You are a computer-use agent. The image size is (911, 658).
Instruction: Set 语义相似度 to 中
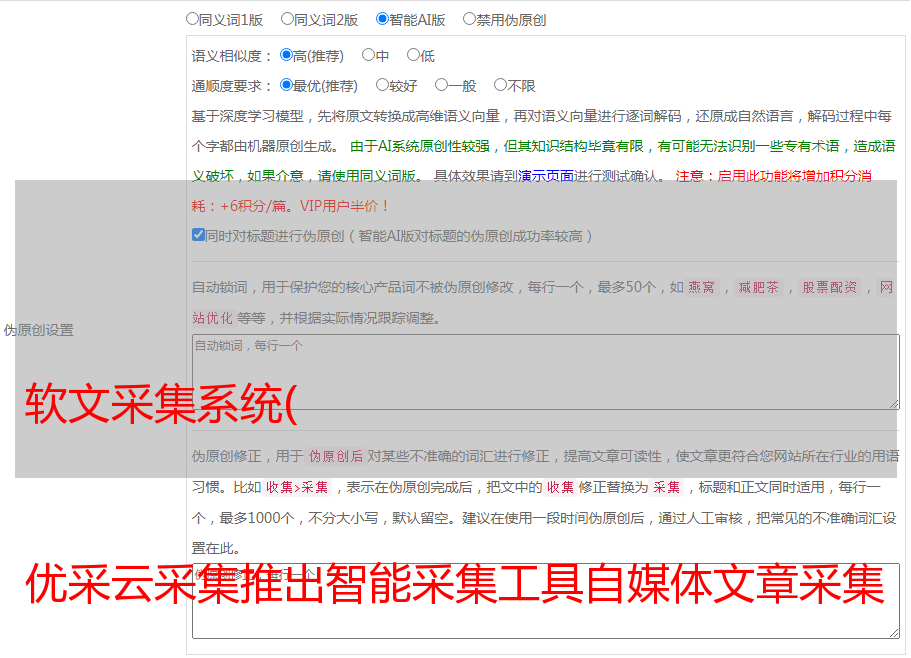pyautogui.click(x=368, y=55)
